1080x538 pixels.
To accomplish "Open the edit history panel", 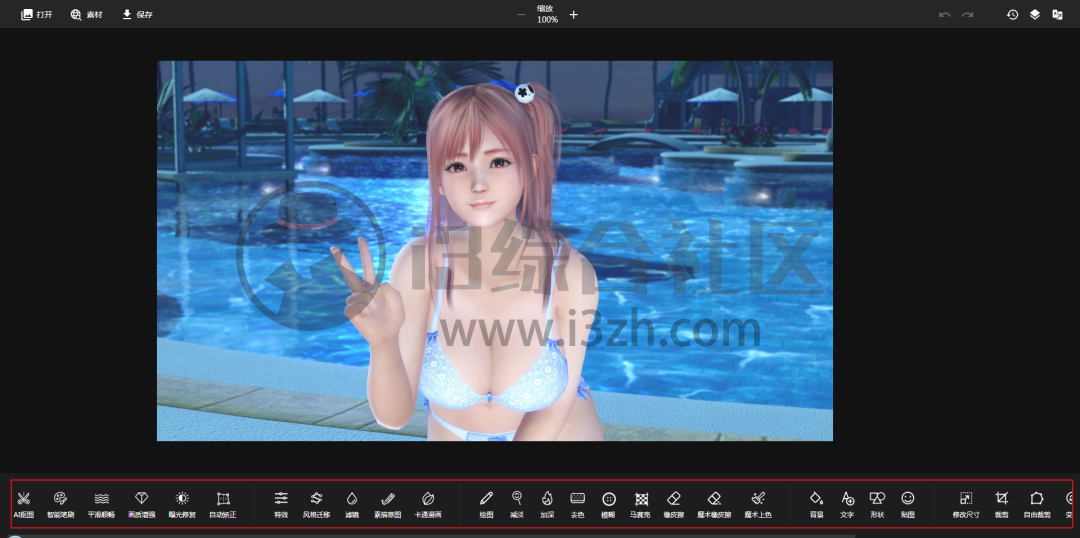I will (x=1012, y=14).
